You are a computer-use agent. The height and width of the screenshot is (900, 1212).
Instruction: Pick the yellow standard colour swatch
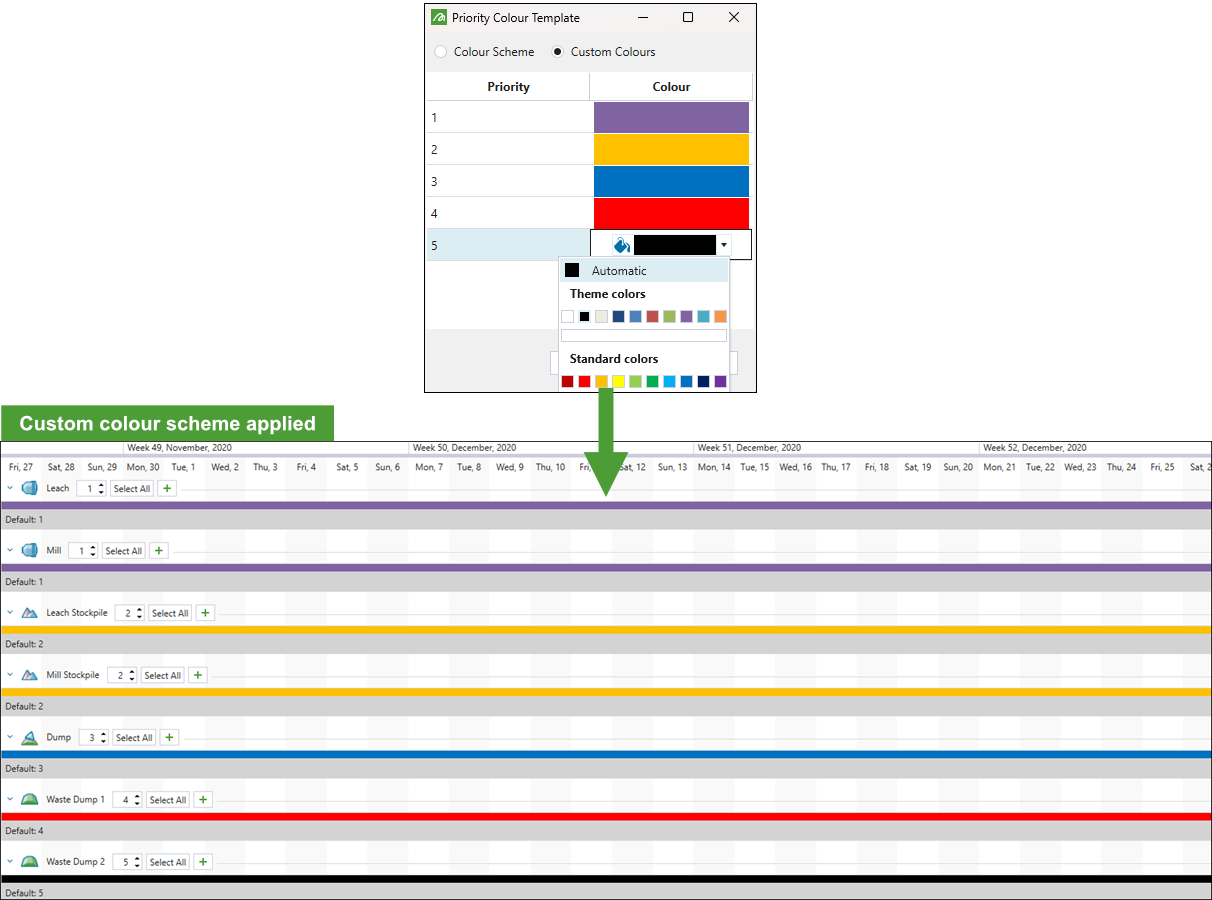click(619, 381)
